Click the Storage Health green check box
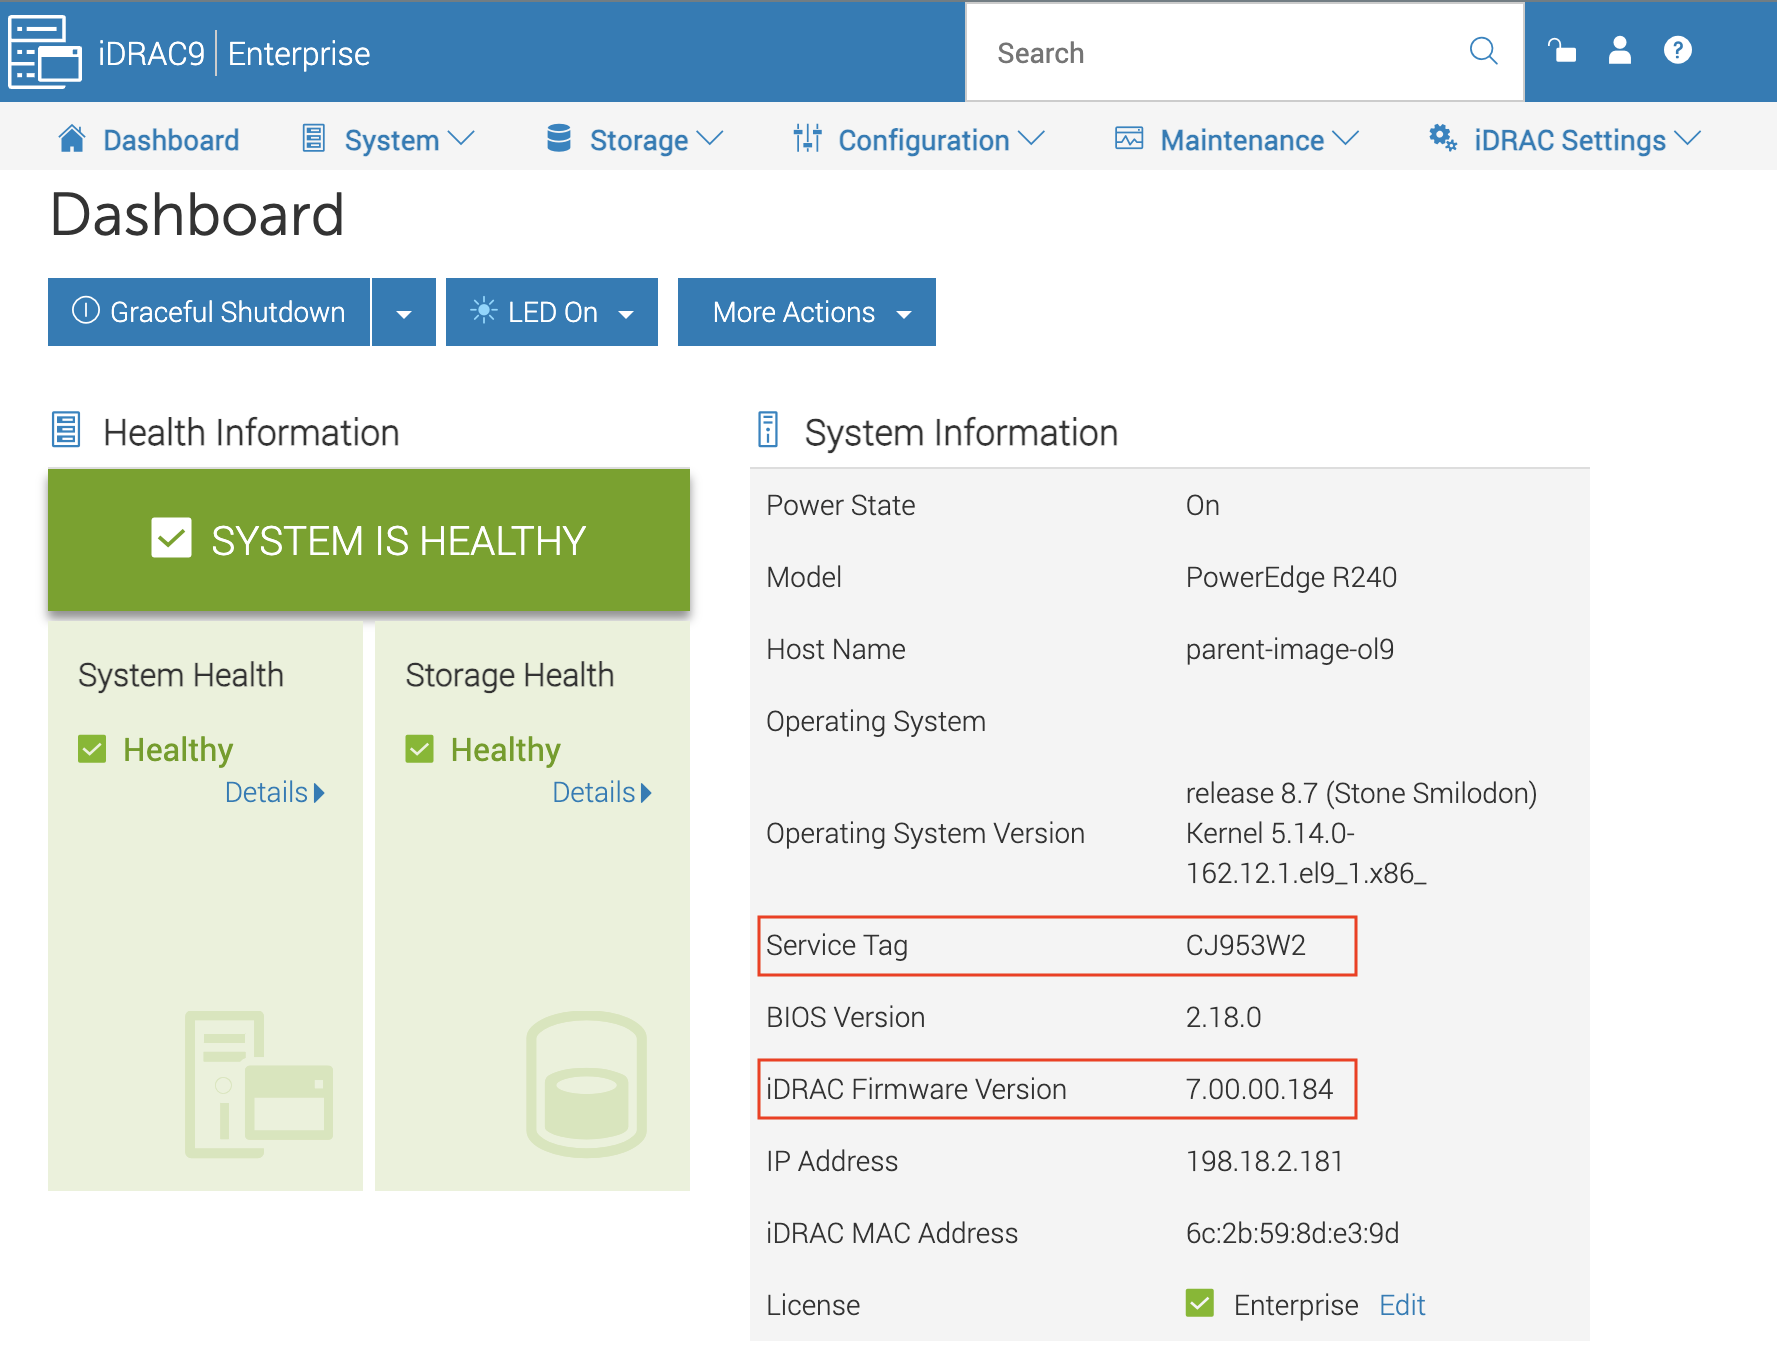 (x=419, y=749)
